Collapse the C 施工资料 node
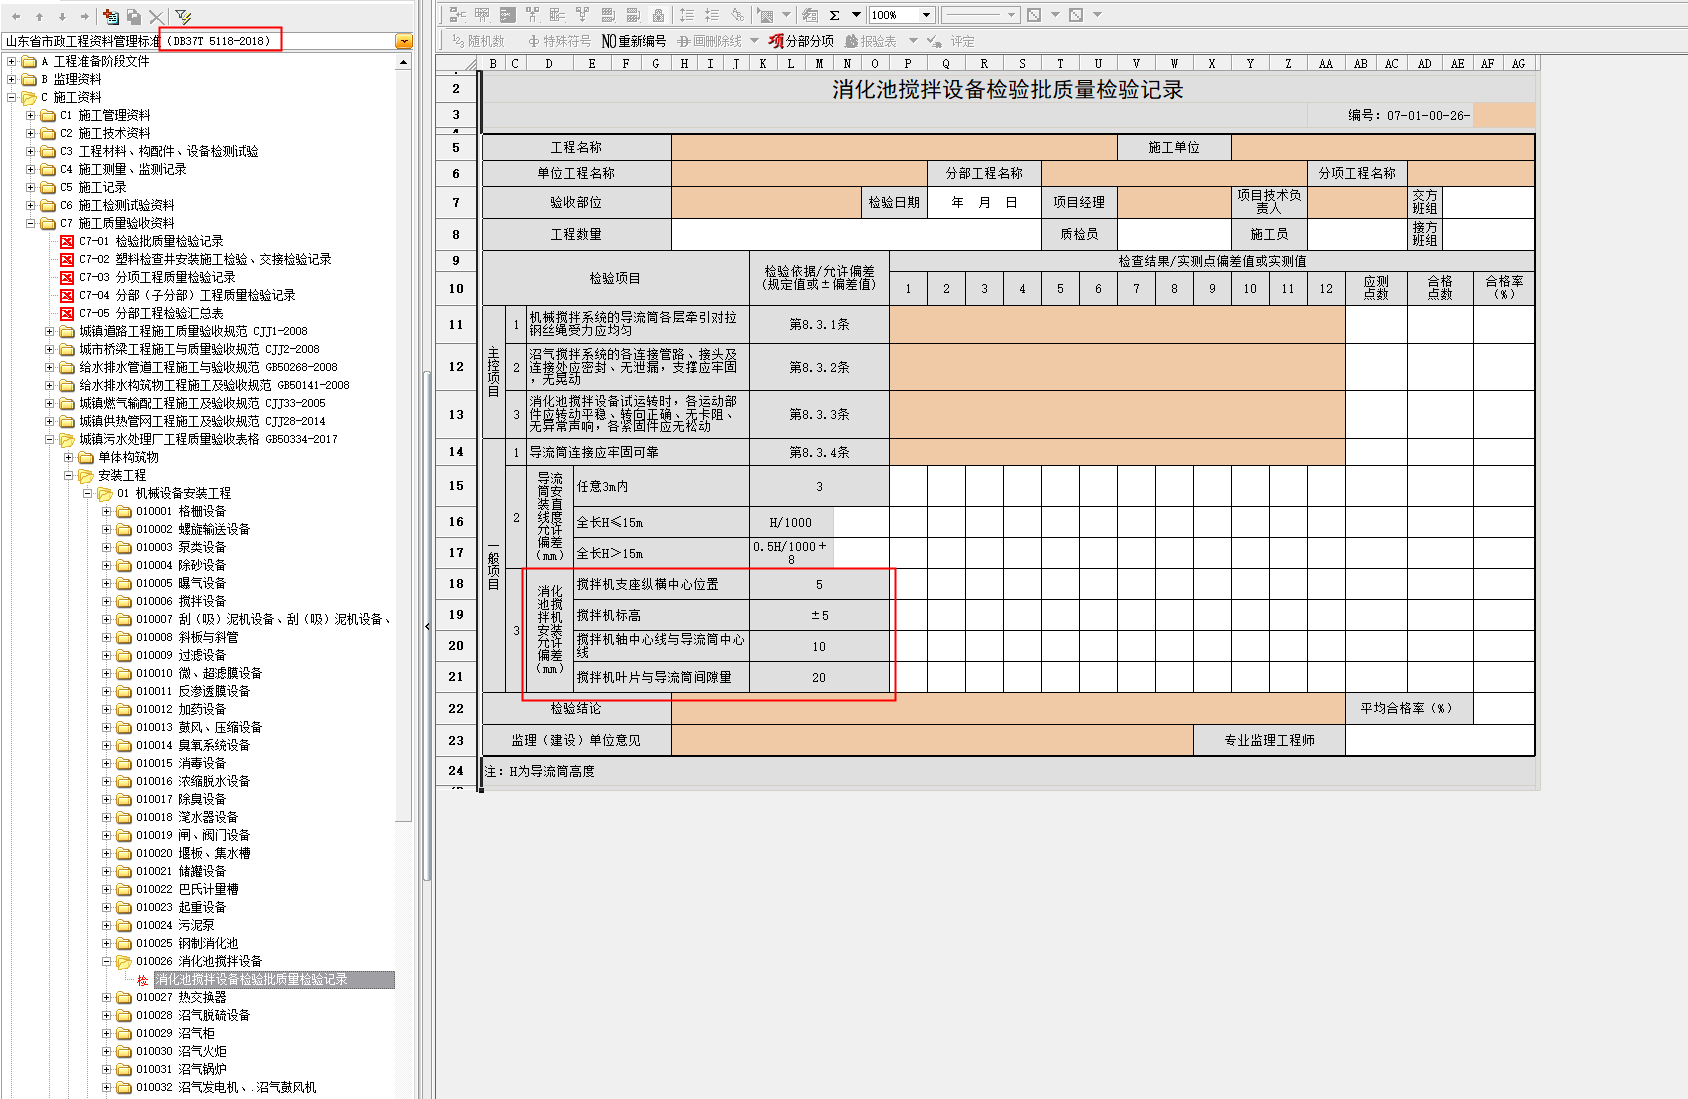This screenshot has width=1688, height=1099. 12,98
